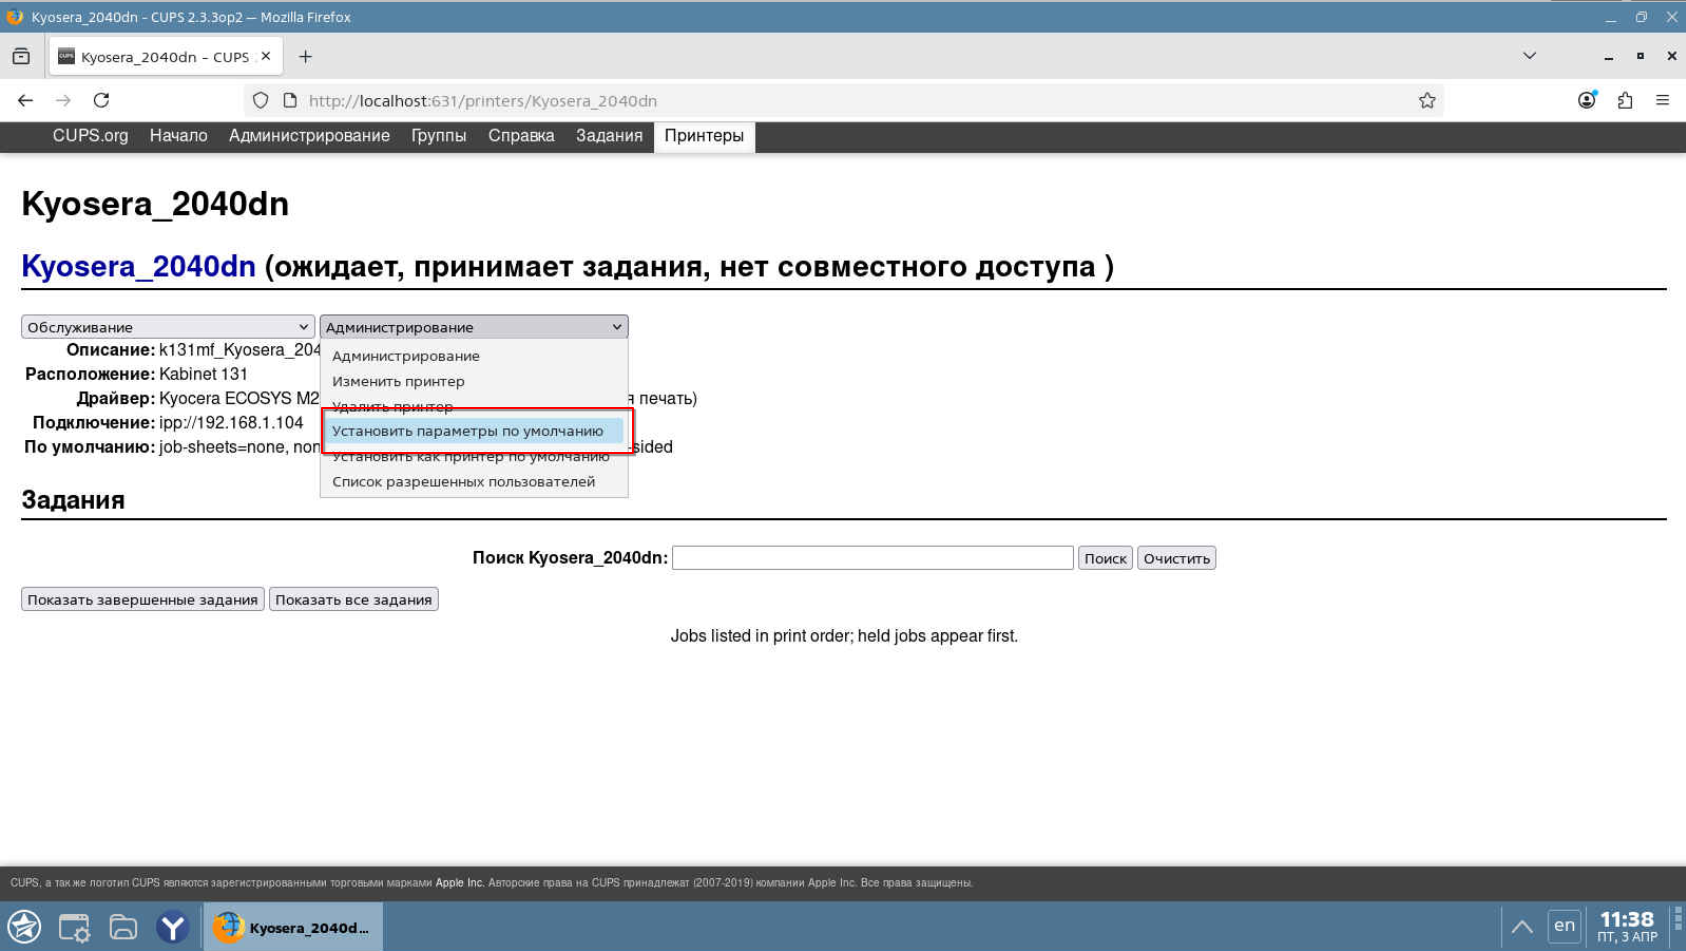The width and height of the screenshot is (1686, 951).
Task: Open the Firefox account icon
Action: tap(1586, 100)
